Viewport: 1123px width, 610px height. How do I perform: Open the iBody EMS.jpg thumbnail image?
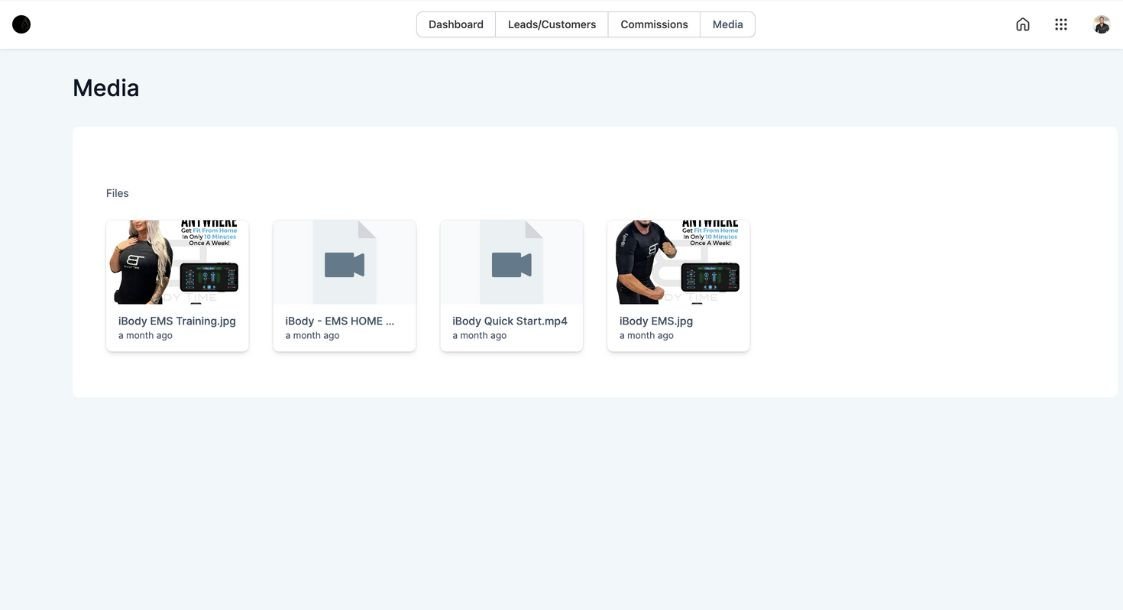click(x=678, y=262)
